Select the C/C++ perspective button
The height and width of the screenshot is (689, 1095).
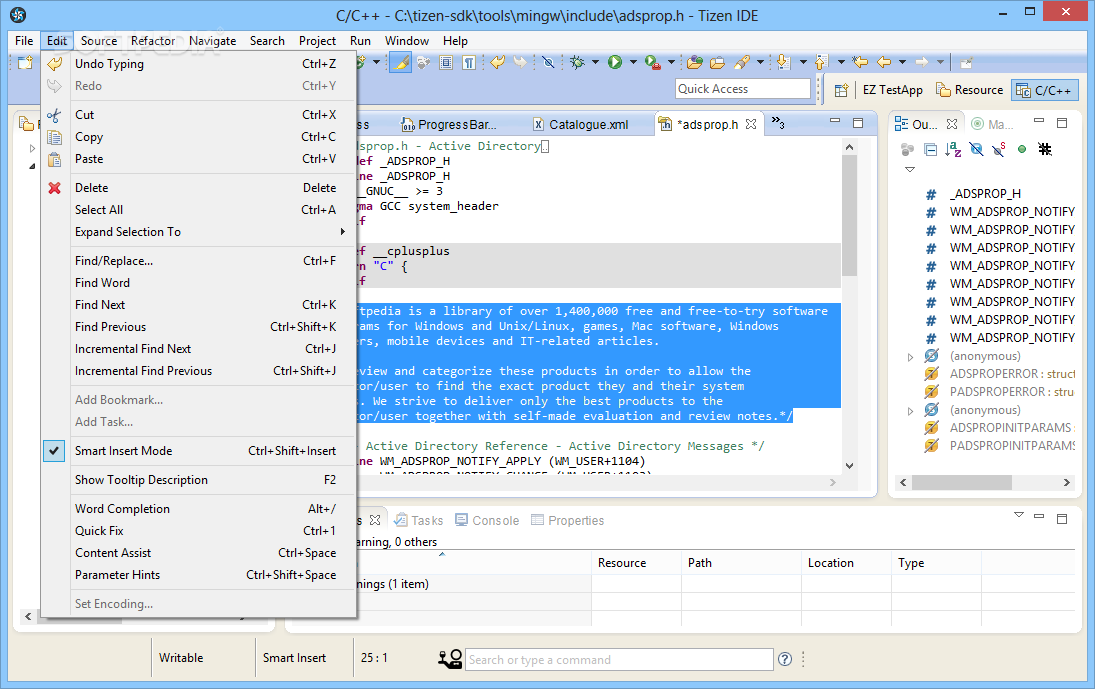[x=1045, y=90]
